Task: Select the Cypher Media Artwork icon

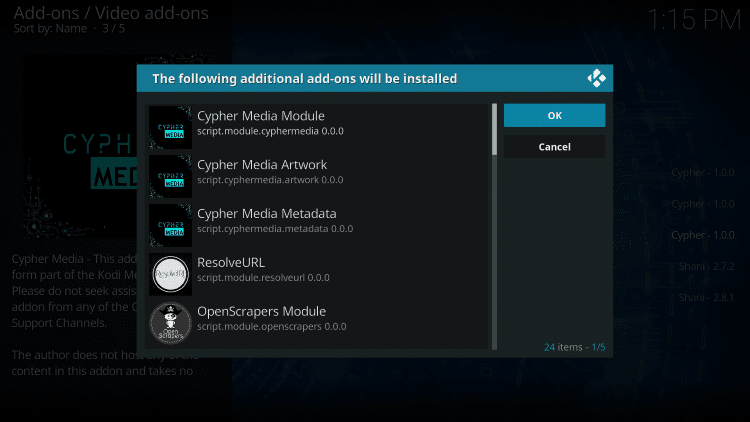Action: click(x=170, y=177)
